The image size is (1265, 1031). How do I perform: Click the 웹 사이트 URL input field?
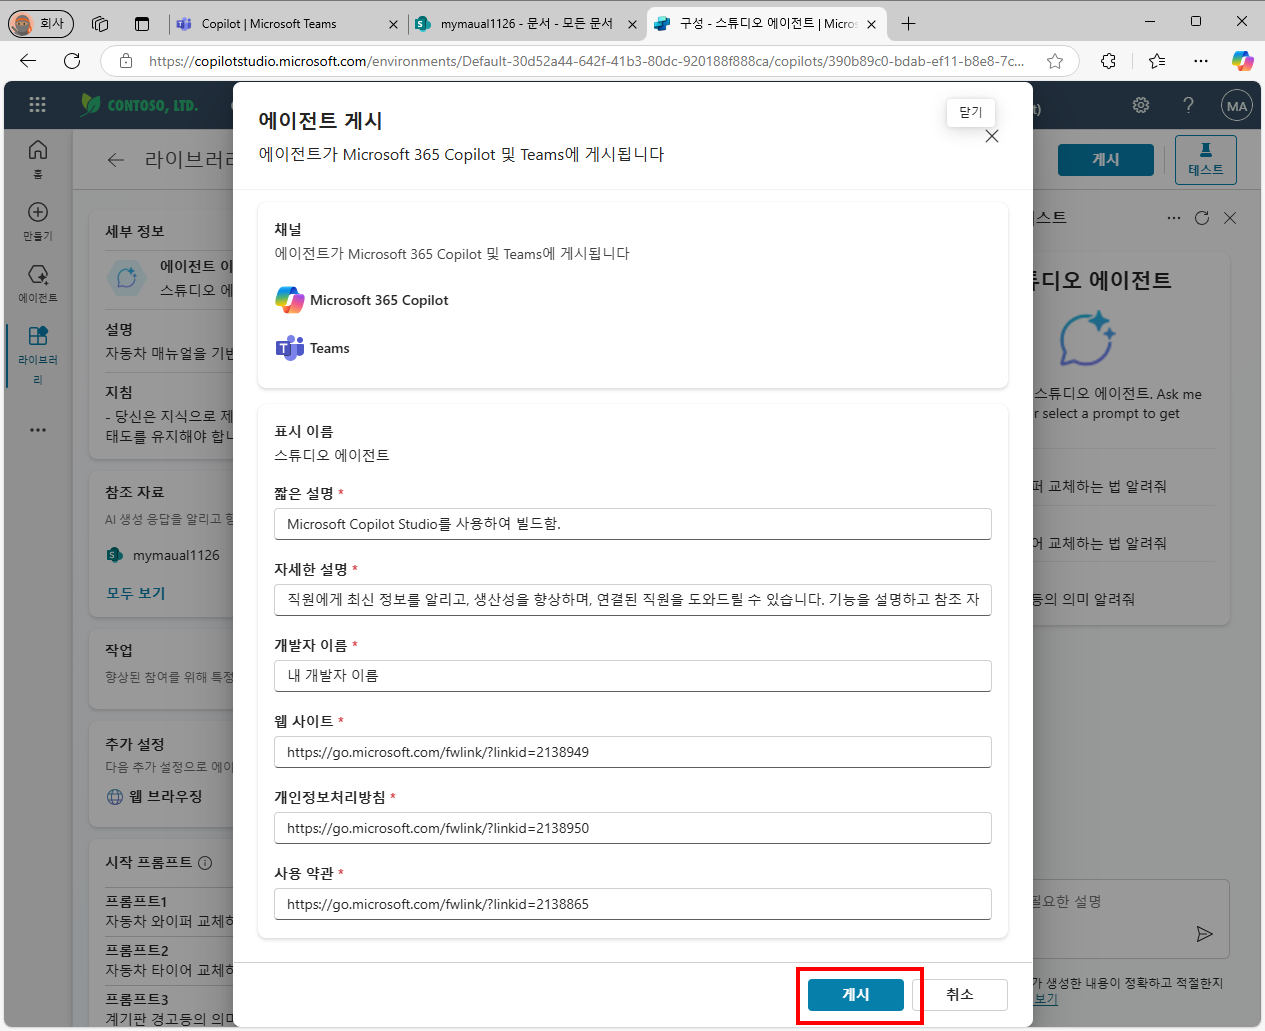point(633,752)
